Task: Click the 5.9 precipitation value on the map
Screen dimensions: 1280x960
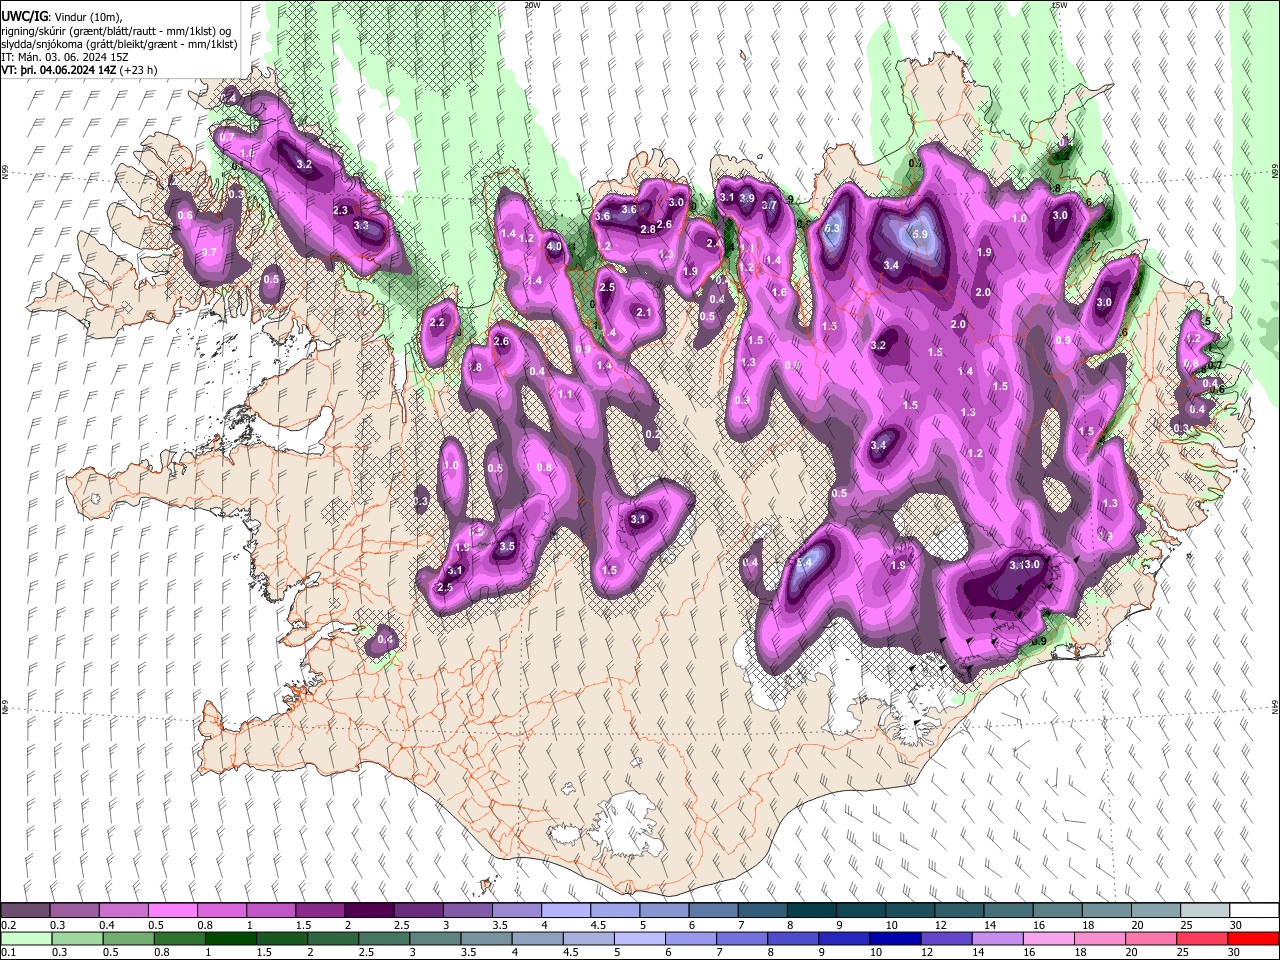Action: (x=920, y=235)
